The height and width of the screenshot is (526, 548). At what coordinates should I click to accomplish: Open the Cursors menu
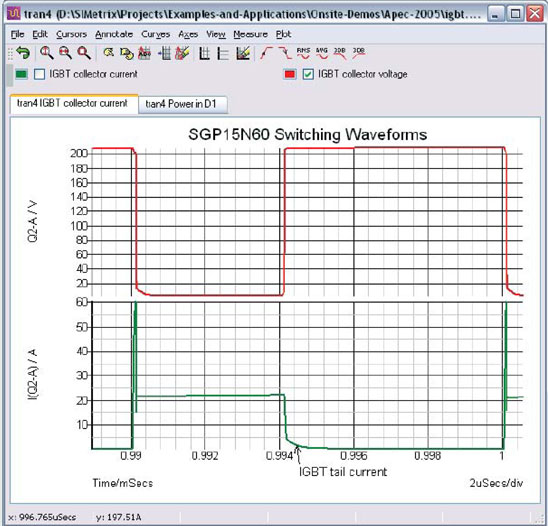pos(71,34)
